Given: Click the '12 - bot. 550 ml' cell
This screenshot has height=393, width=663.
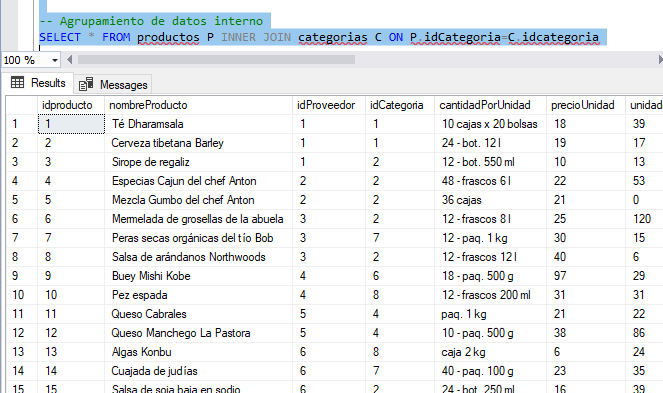Looking at the screenshot, I should point(490,162).
